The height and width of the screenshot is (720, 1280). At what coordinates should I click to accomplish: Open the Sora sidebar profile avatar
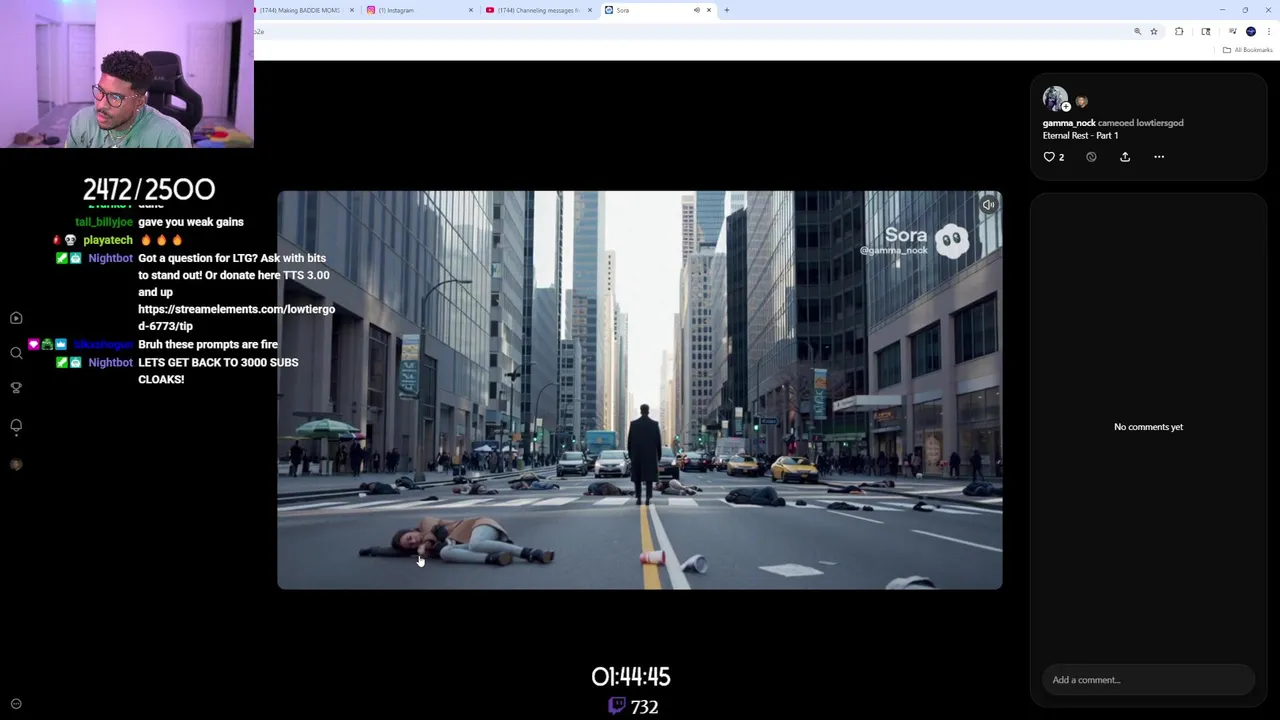(x=16, y=464)
